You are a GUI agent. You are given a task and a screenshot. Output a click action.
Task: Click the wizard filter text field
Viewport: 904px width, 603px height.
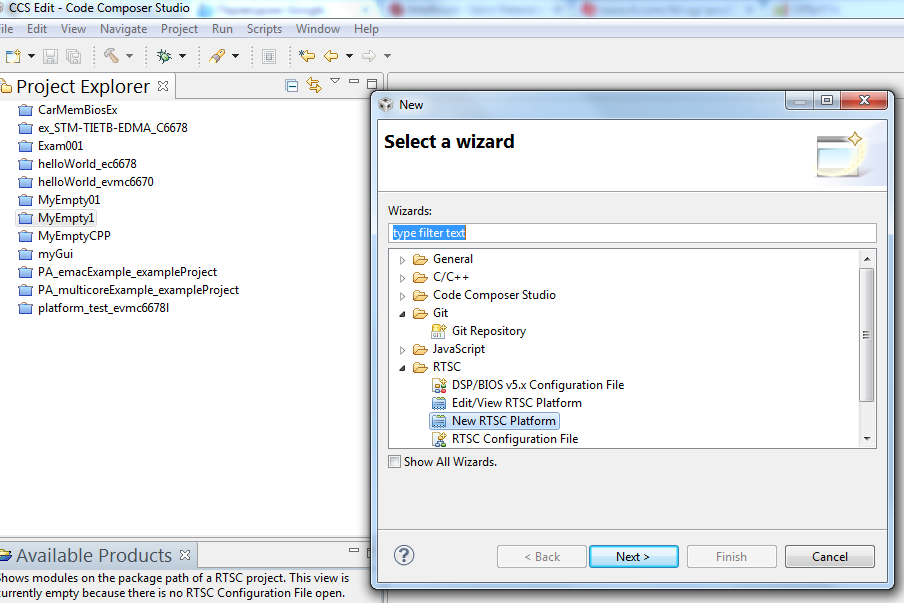632,233
